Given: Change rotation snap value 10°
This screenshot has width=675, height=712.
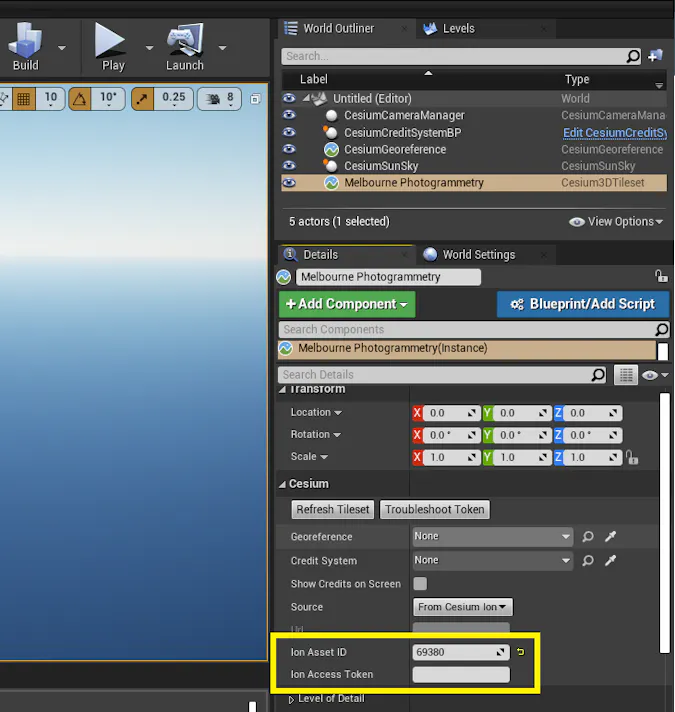Looking at the screenshot, I should click(108, 99).
